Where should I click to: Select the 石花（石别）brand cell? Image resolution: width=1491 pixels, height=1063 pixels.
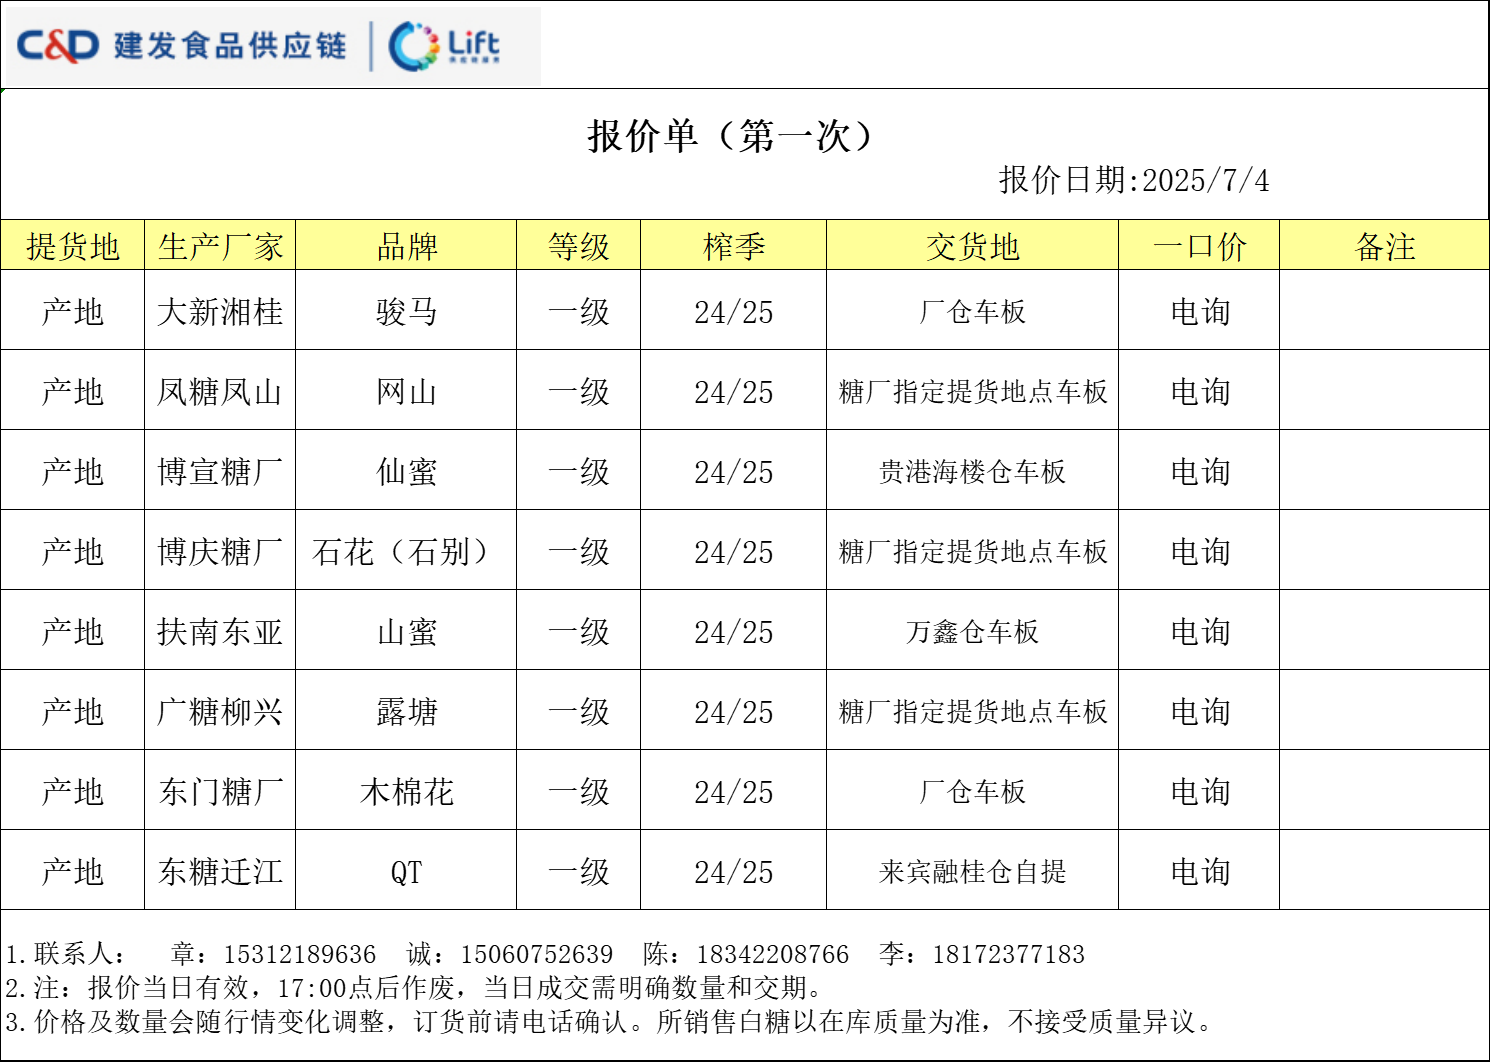(x=406, y=552)
